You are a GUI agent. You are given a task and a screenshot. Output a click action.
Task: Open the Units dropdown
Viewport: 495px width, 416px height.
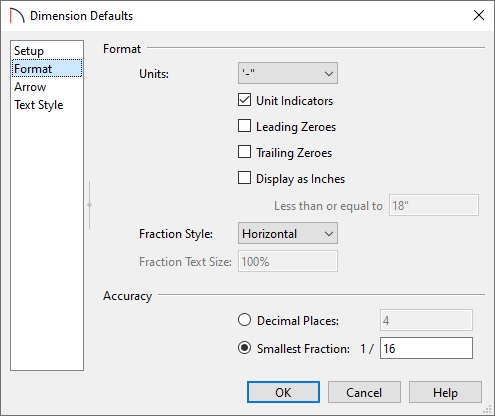288,73
